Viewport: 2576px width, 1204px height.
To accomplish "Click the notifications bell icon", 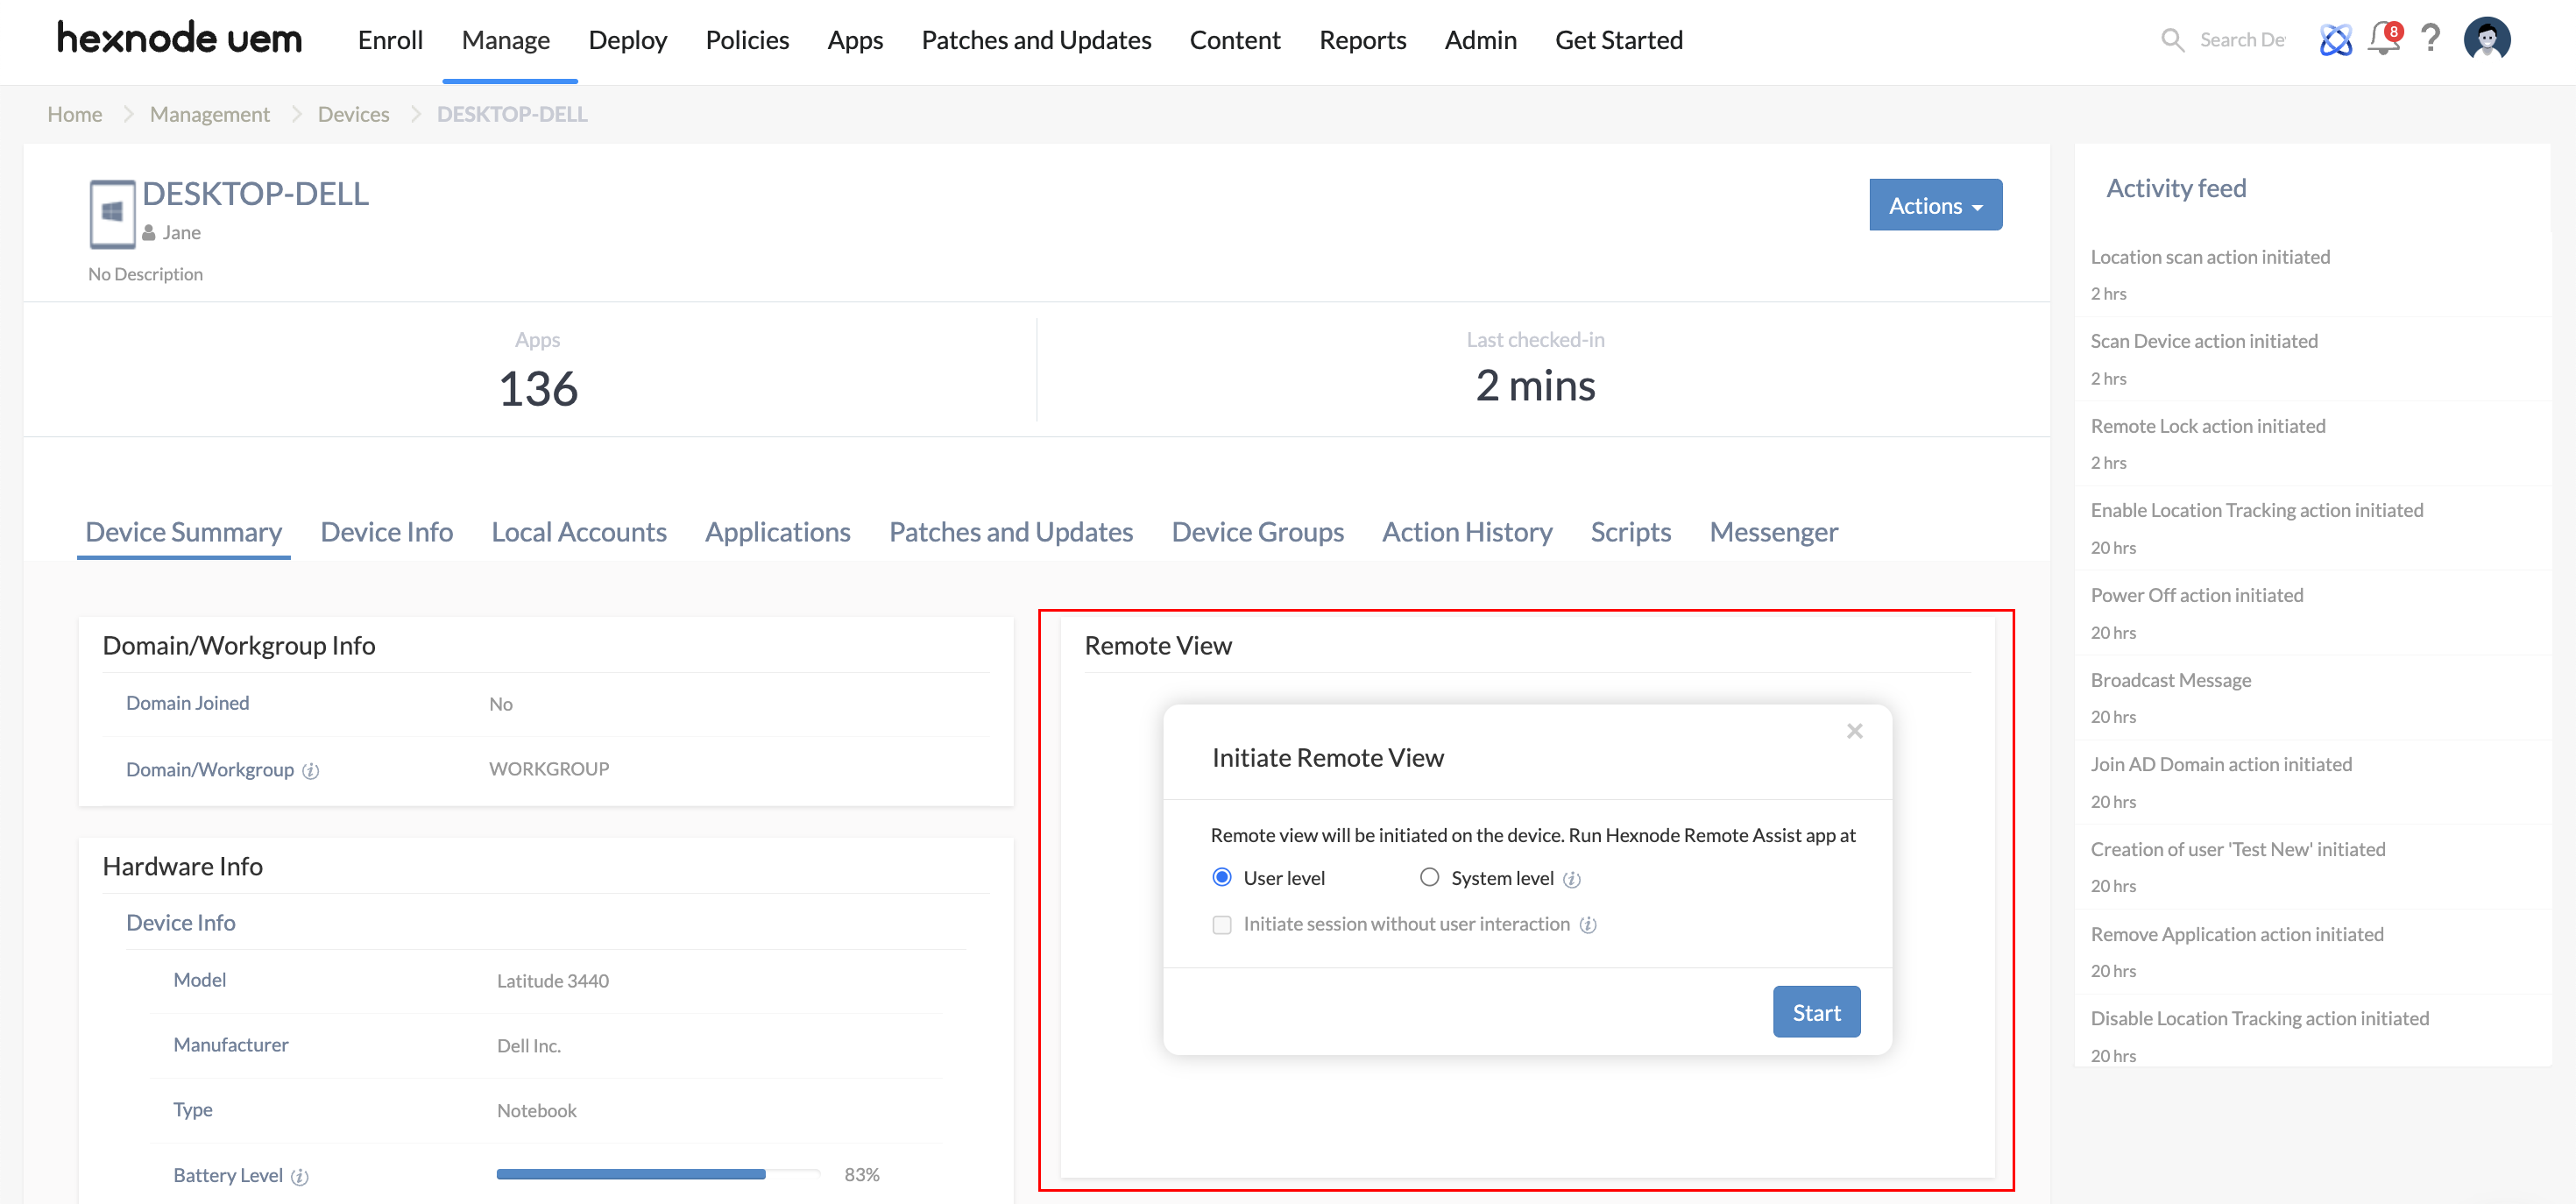I will (2383, 40).
